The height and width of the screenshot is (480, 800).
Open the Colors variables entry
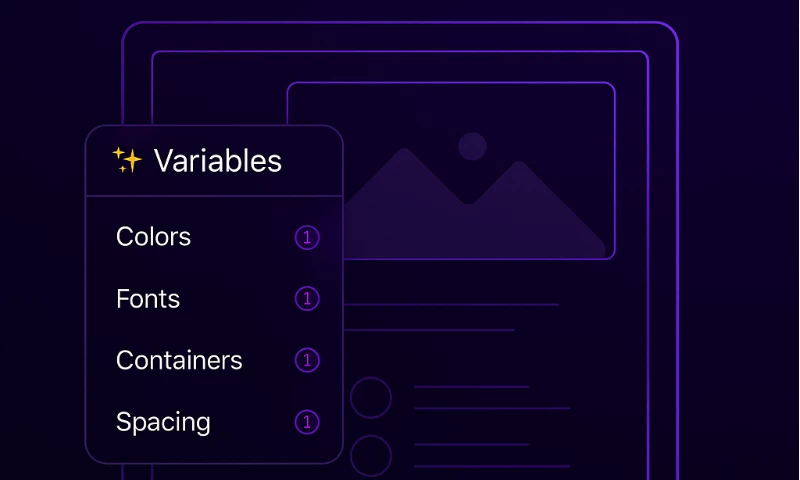click(x=153, y=237)
